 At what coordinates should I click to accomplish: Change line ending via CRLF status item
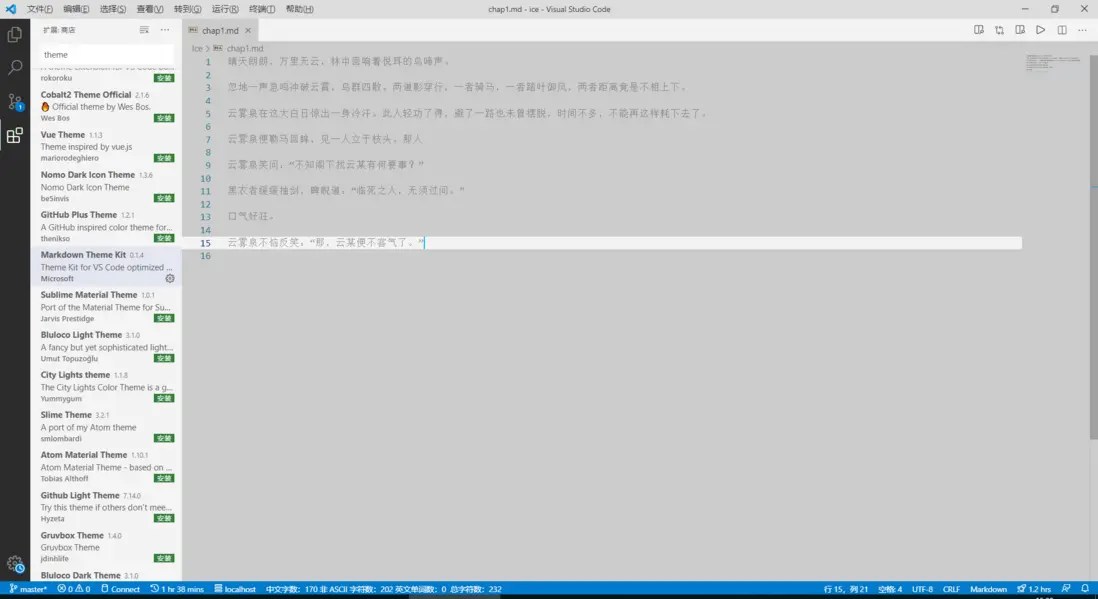coord(951,589)
